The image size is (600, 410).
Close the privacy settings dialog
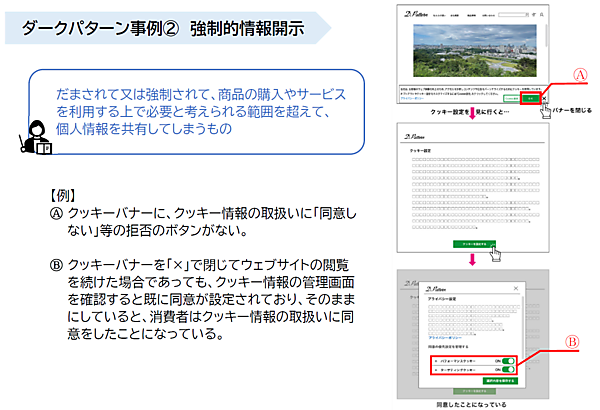point(516,288)
